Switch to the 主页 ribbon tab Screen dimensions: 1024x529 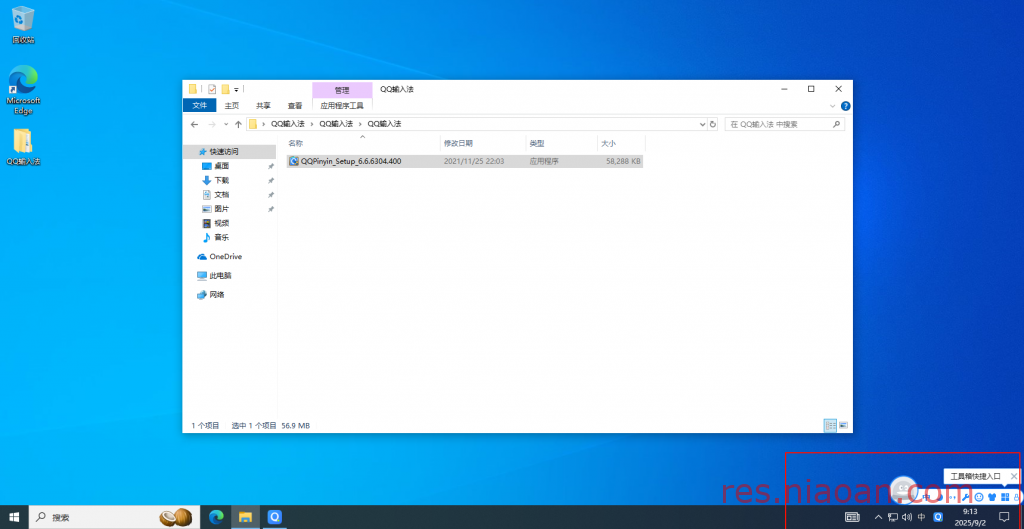click(x=232, y=105)
